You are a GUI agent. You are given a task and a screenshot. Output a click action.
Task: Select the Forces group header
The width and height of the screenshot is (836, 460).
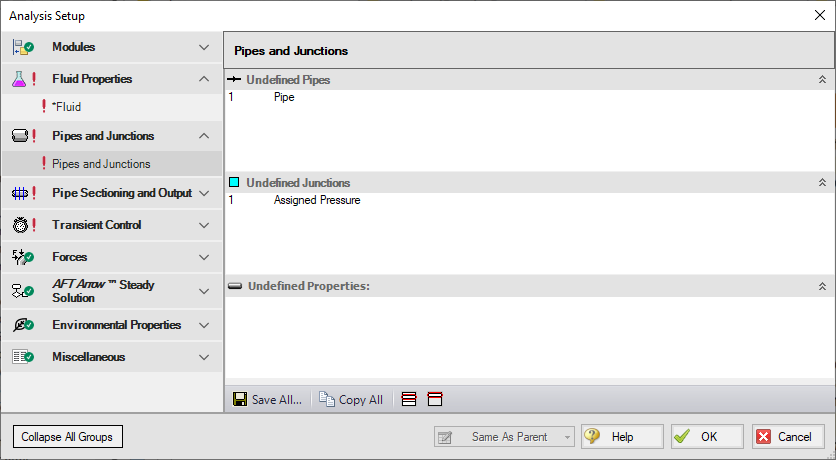click(x=112, y=257)
